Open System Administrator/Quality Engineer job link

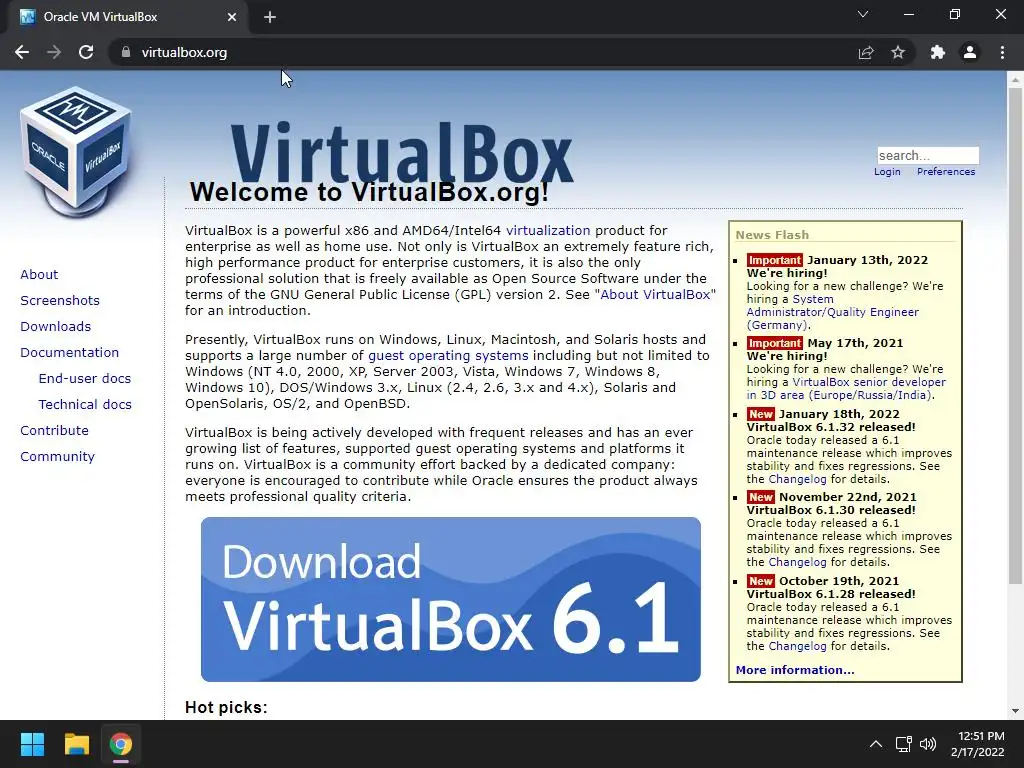(x=833, y=312)
